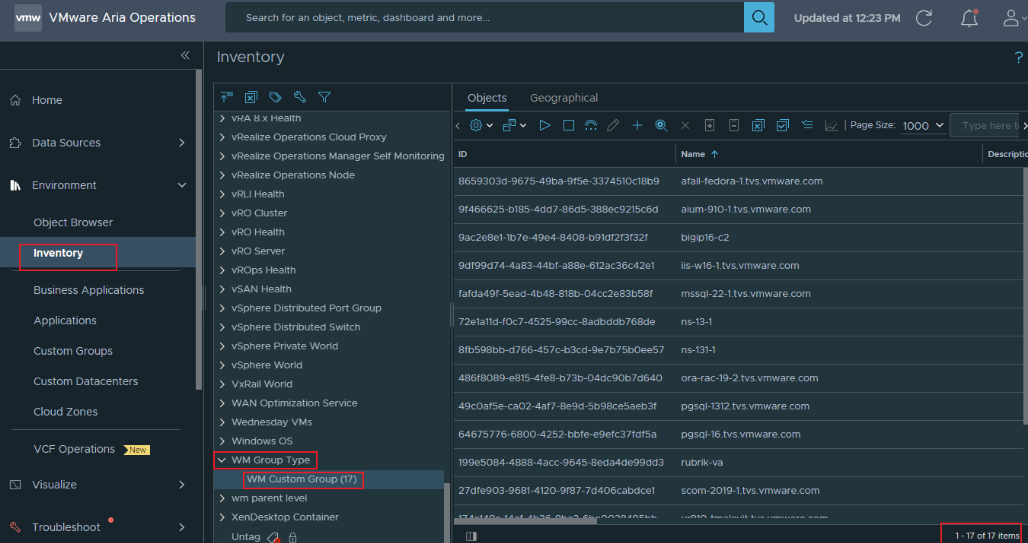Click the horizontal scrollbar under the table
Viewport: 1028px width, 543px height.
[526, 522]
